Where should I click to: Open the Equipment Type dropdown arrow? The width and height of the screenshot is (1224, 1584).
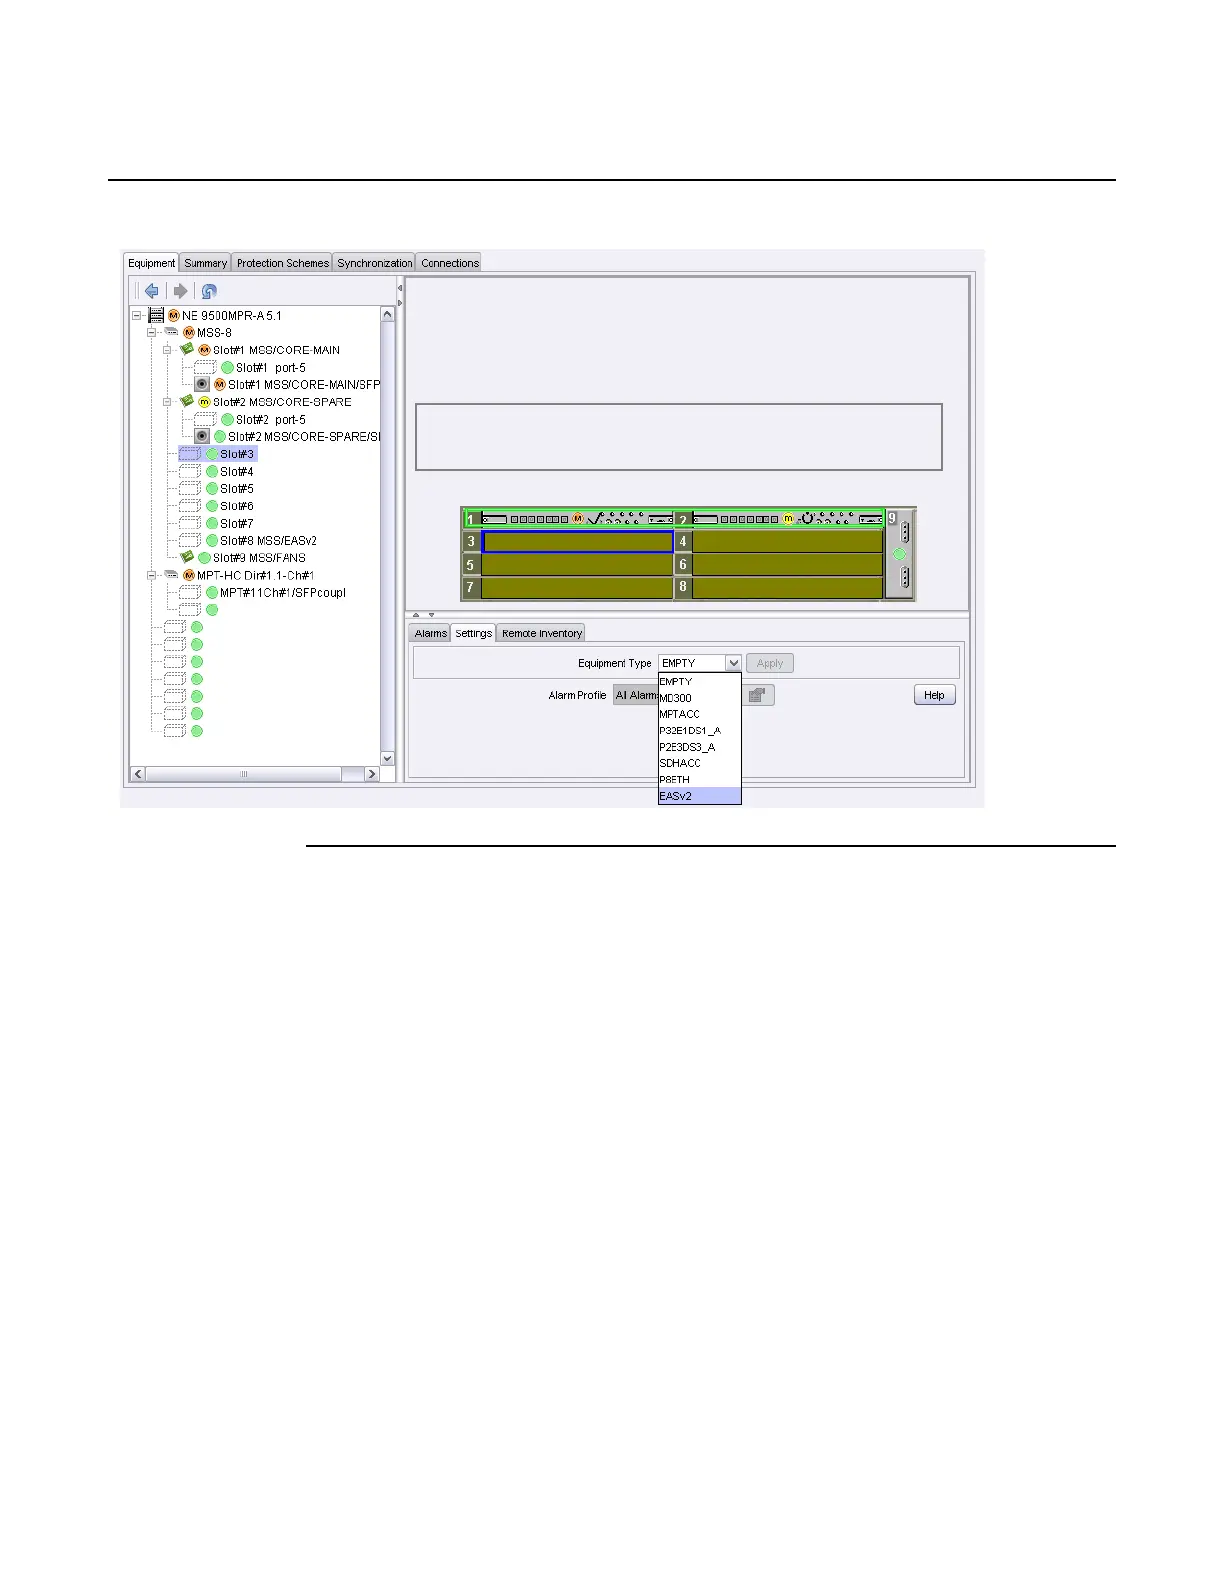pyautogui.click(x=733, y=663)
